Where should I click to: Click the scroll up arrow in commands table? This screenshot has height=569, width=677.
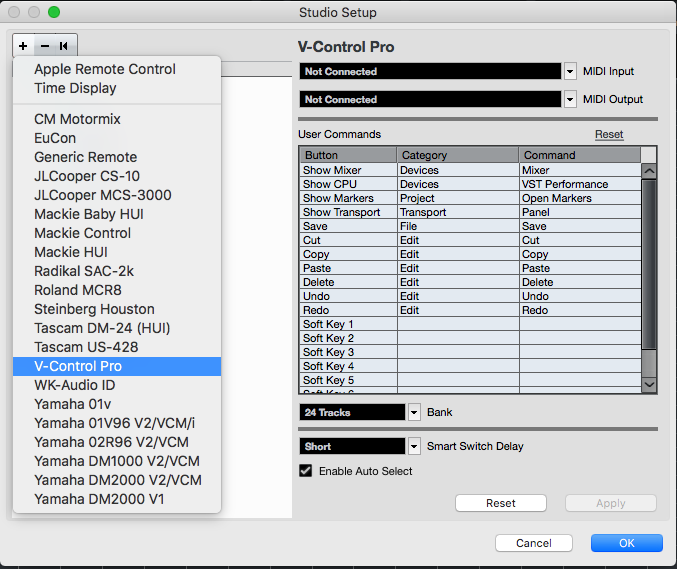pos(649,171)
